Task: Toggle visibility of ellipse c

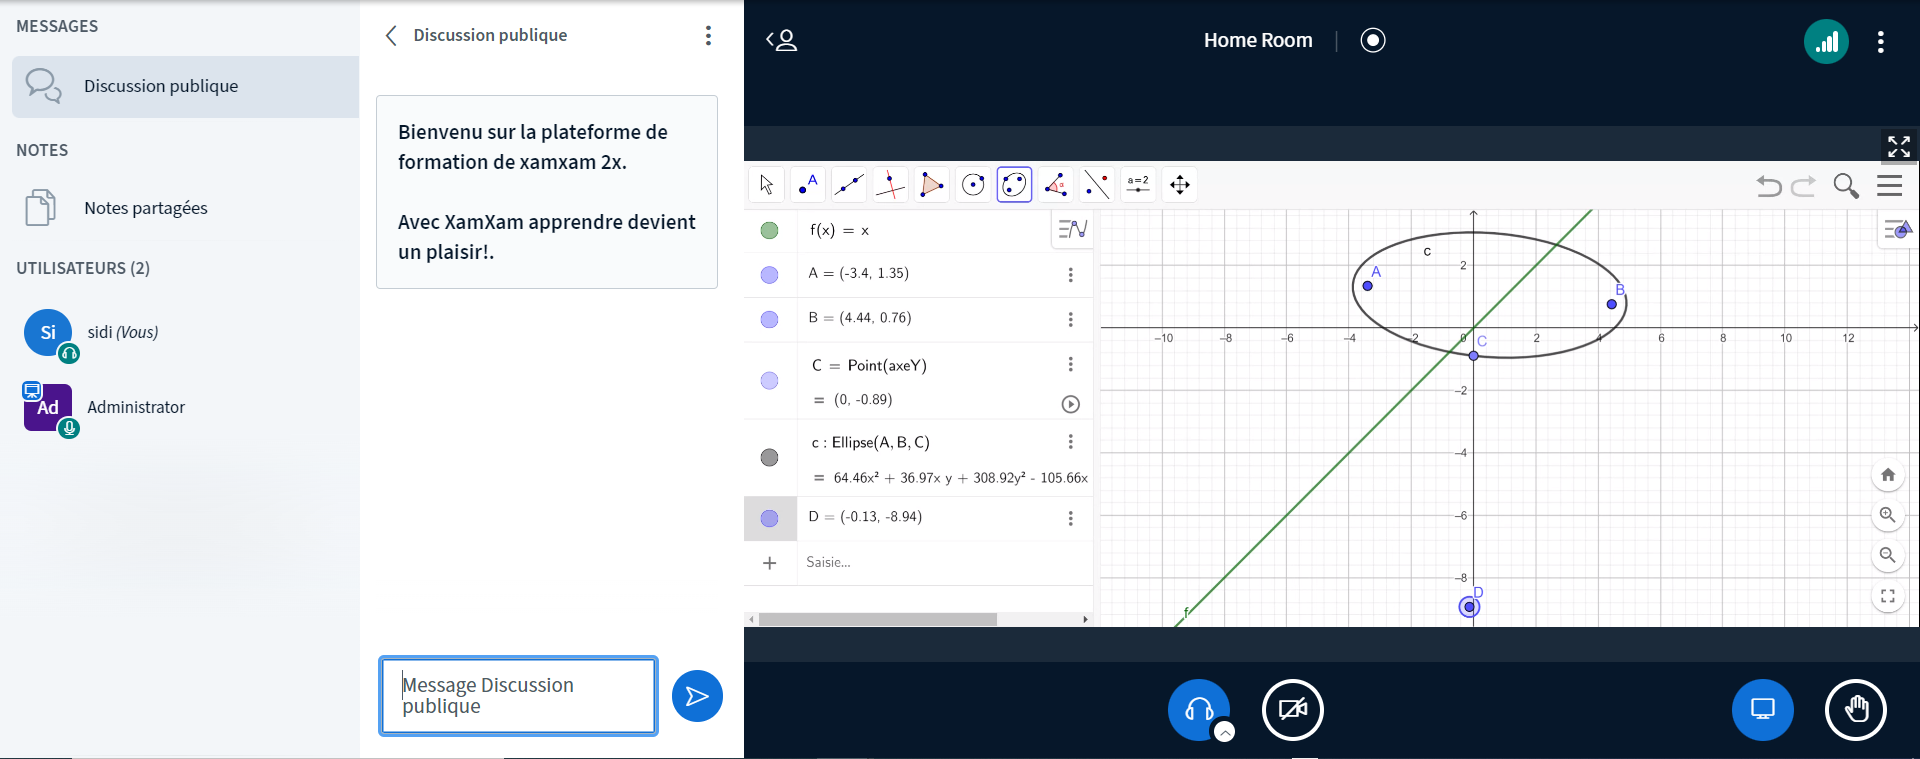Action: point(769,458)
